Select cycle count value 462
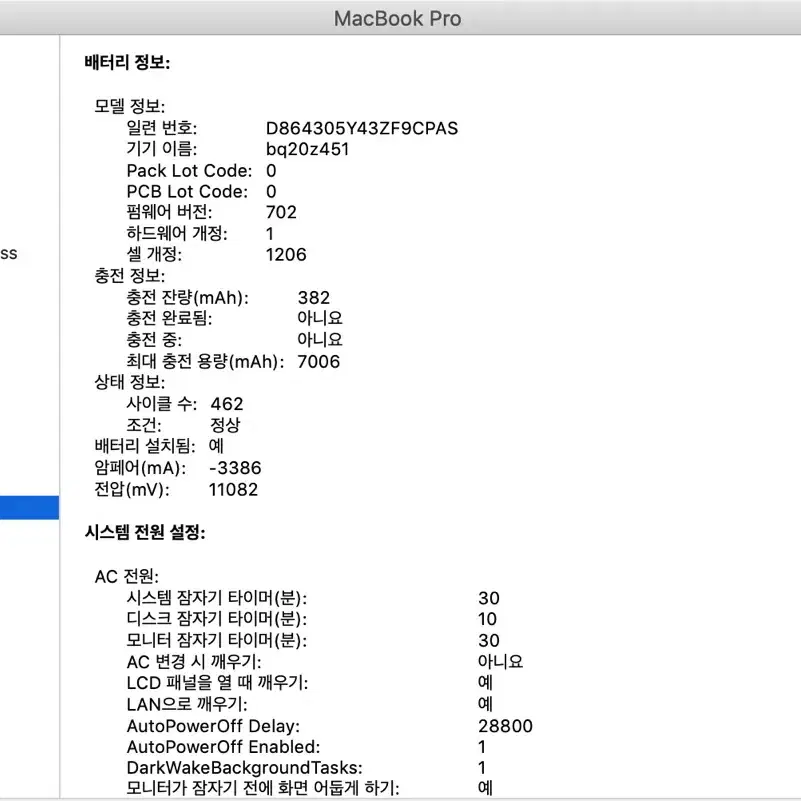801x801 pixels. (227, 404)
